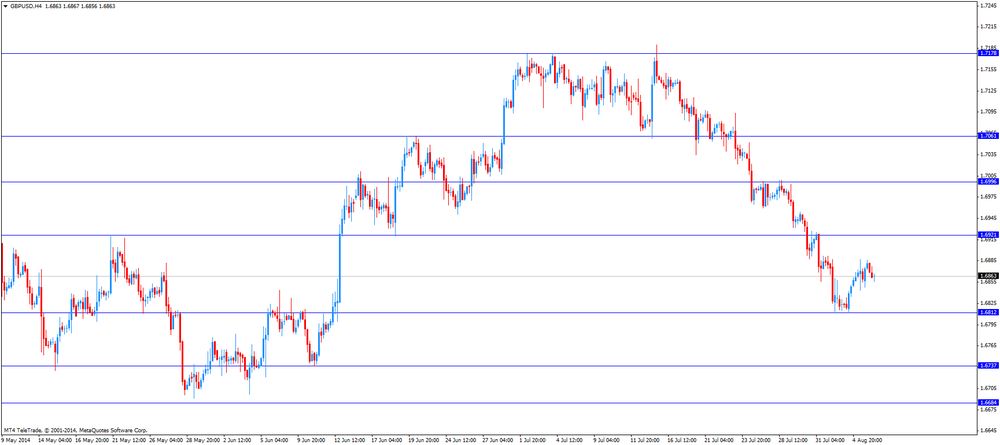This screenshot has height=445, width=1000.
Task: Select the 1.6921 blue price label
Action: coord(987,235)
